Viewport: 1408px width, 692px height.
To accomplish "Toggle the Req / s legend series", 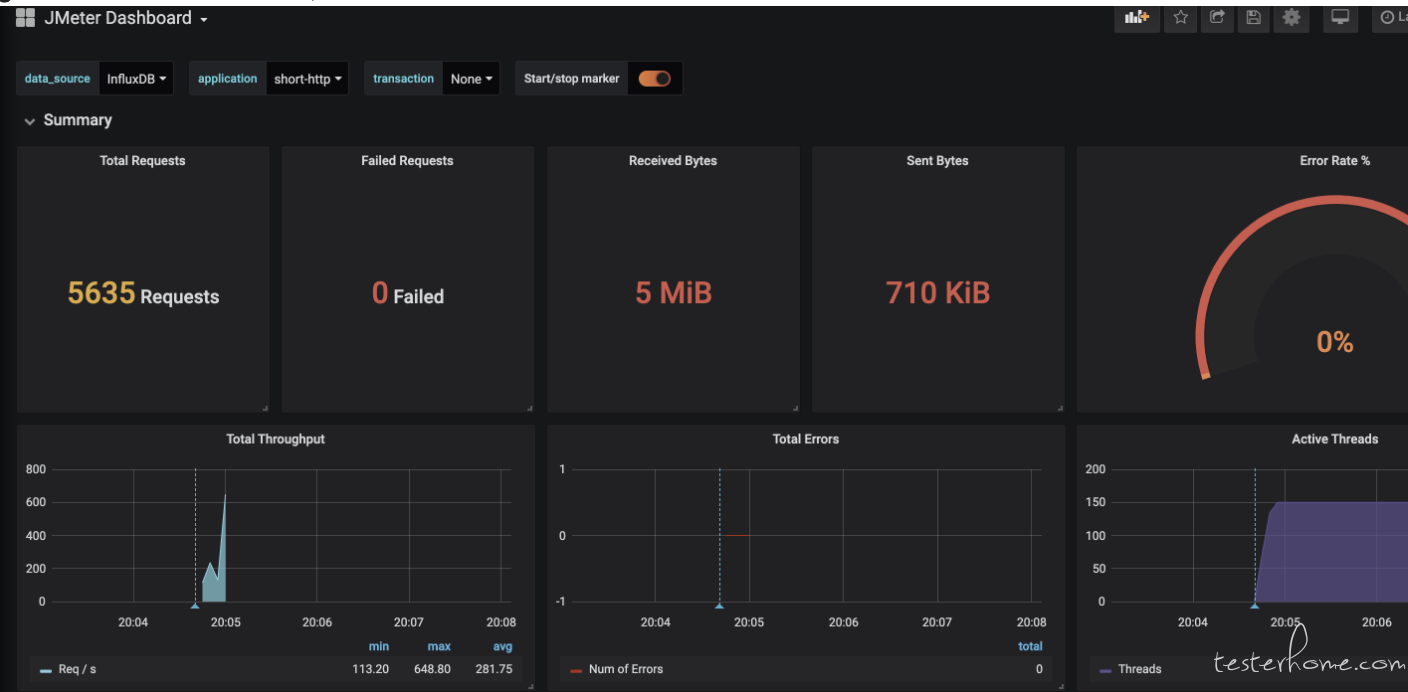I will 78,669.
